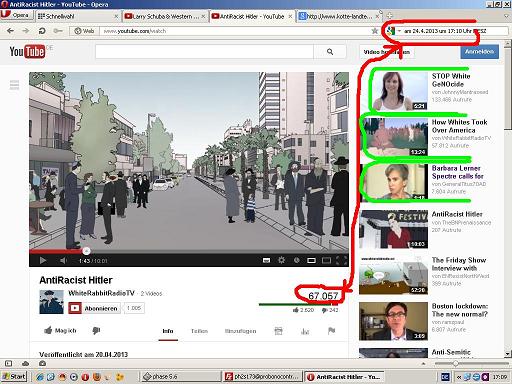Open the Opera main menu
Image resolution: width=512 pixels, height=384 pixels.
(16, 15)
